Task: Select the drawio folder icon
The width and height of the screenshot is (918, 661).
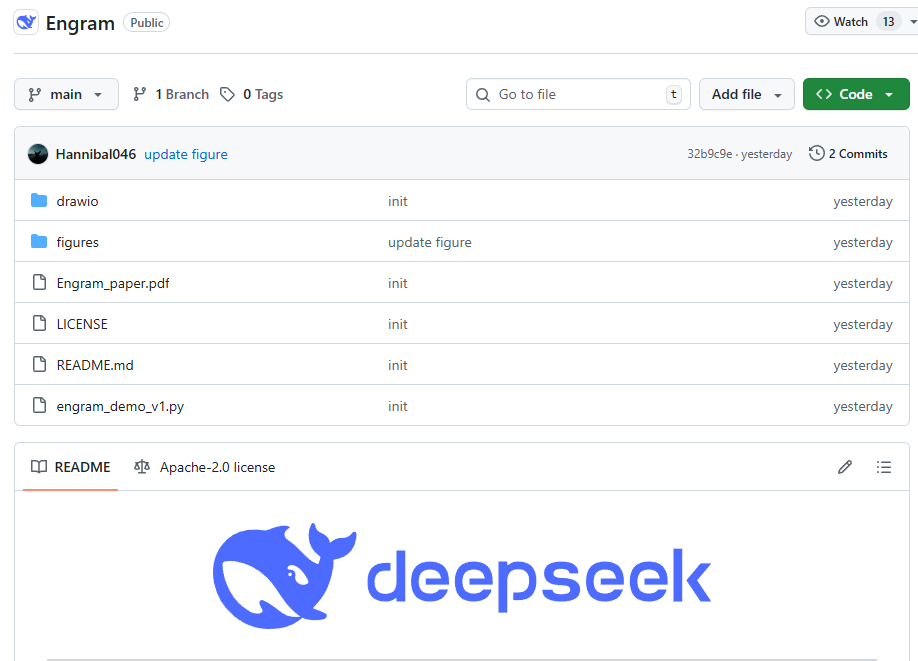Action: [39, 201]
